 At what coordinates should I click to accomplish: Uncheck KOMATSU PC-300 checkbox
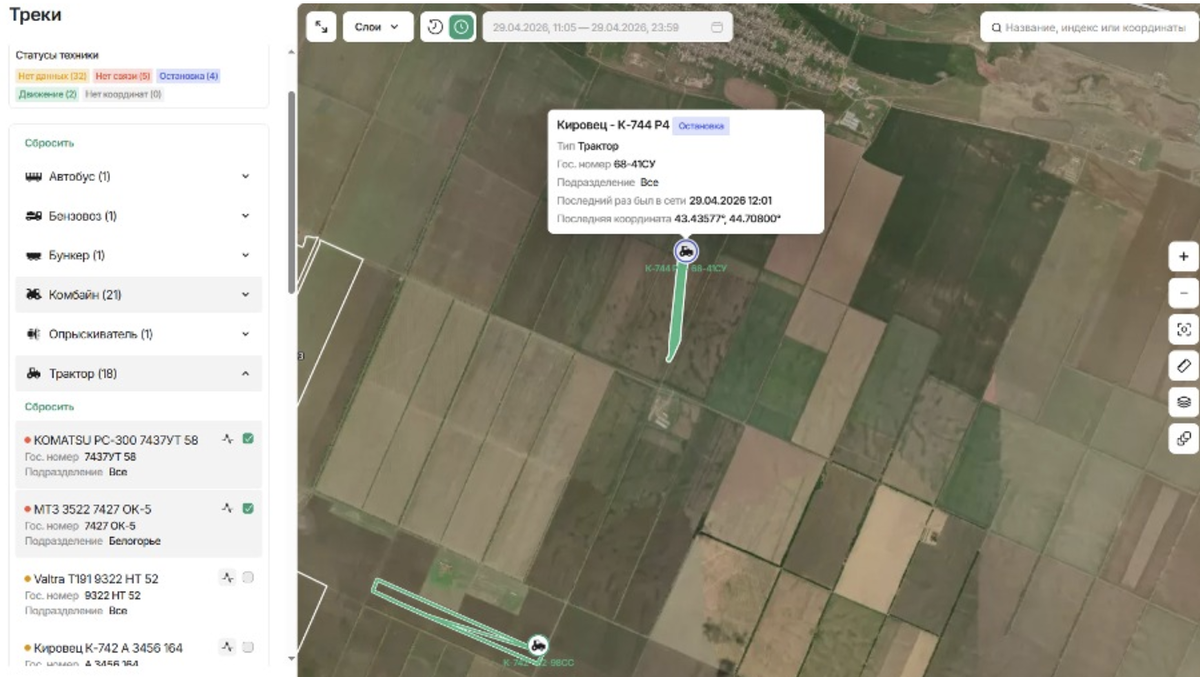[248, 438]
